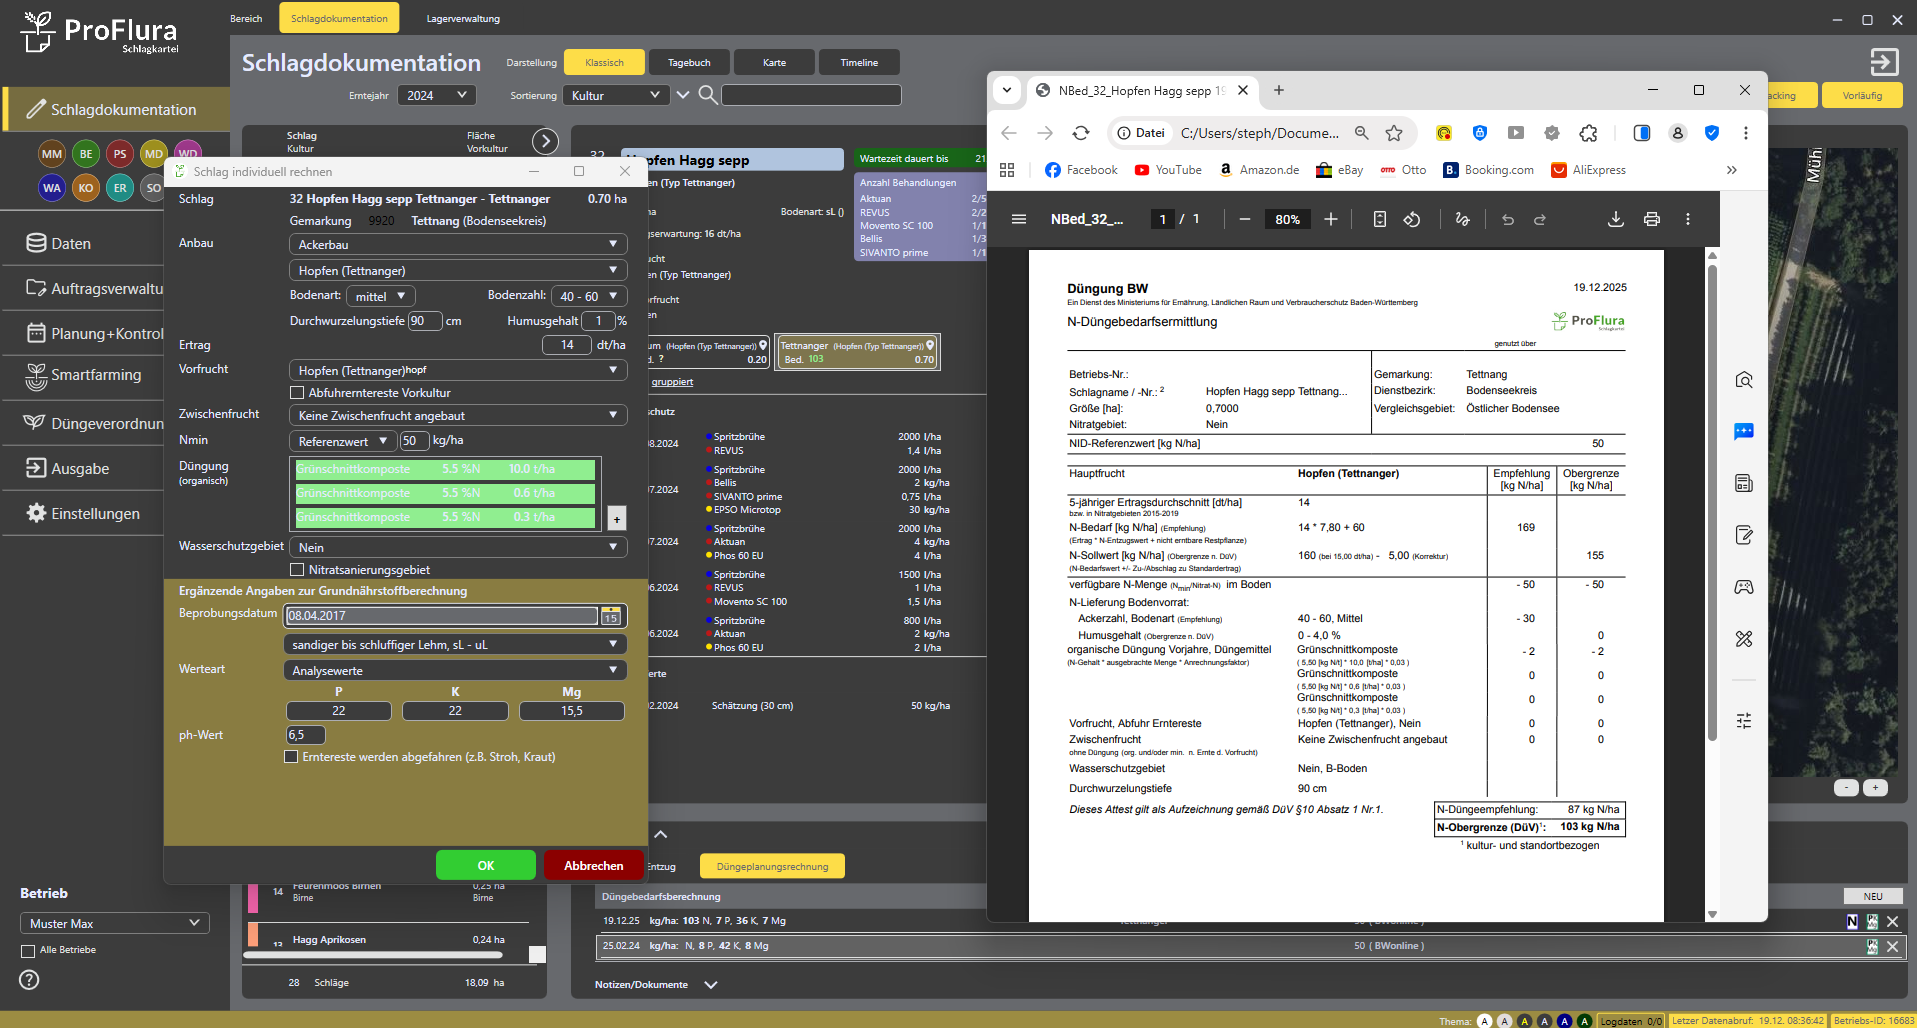Viewport: 1917px width, 1028px height.
Task: Print the PDF document
Action: coord(1651,219)
